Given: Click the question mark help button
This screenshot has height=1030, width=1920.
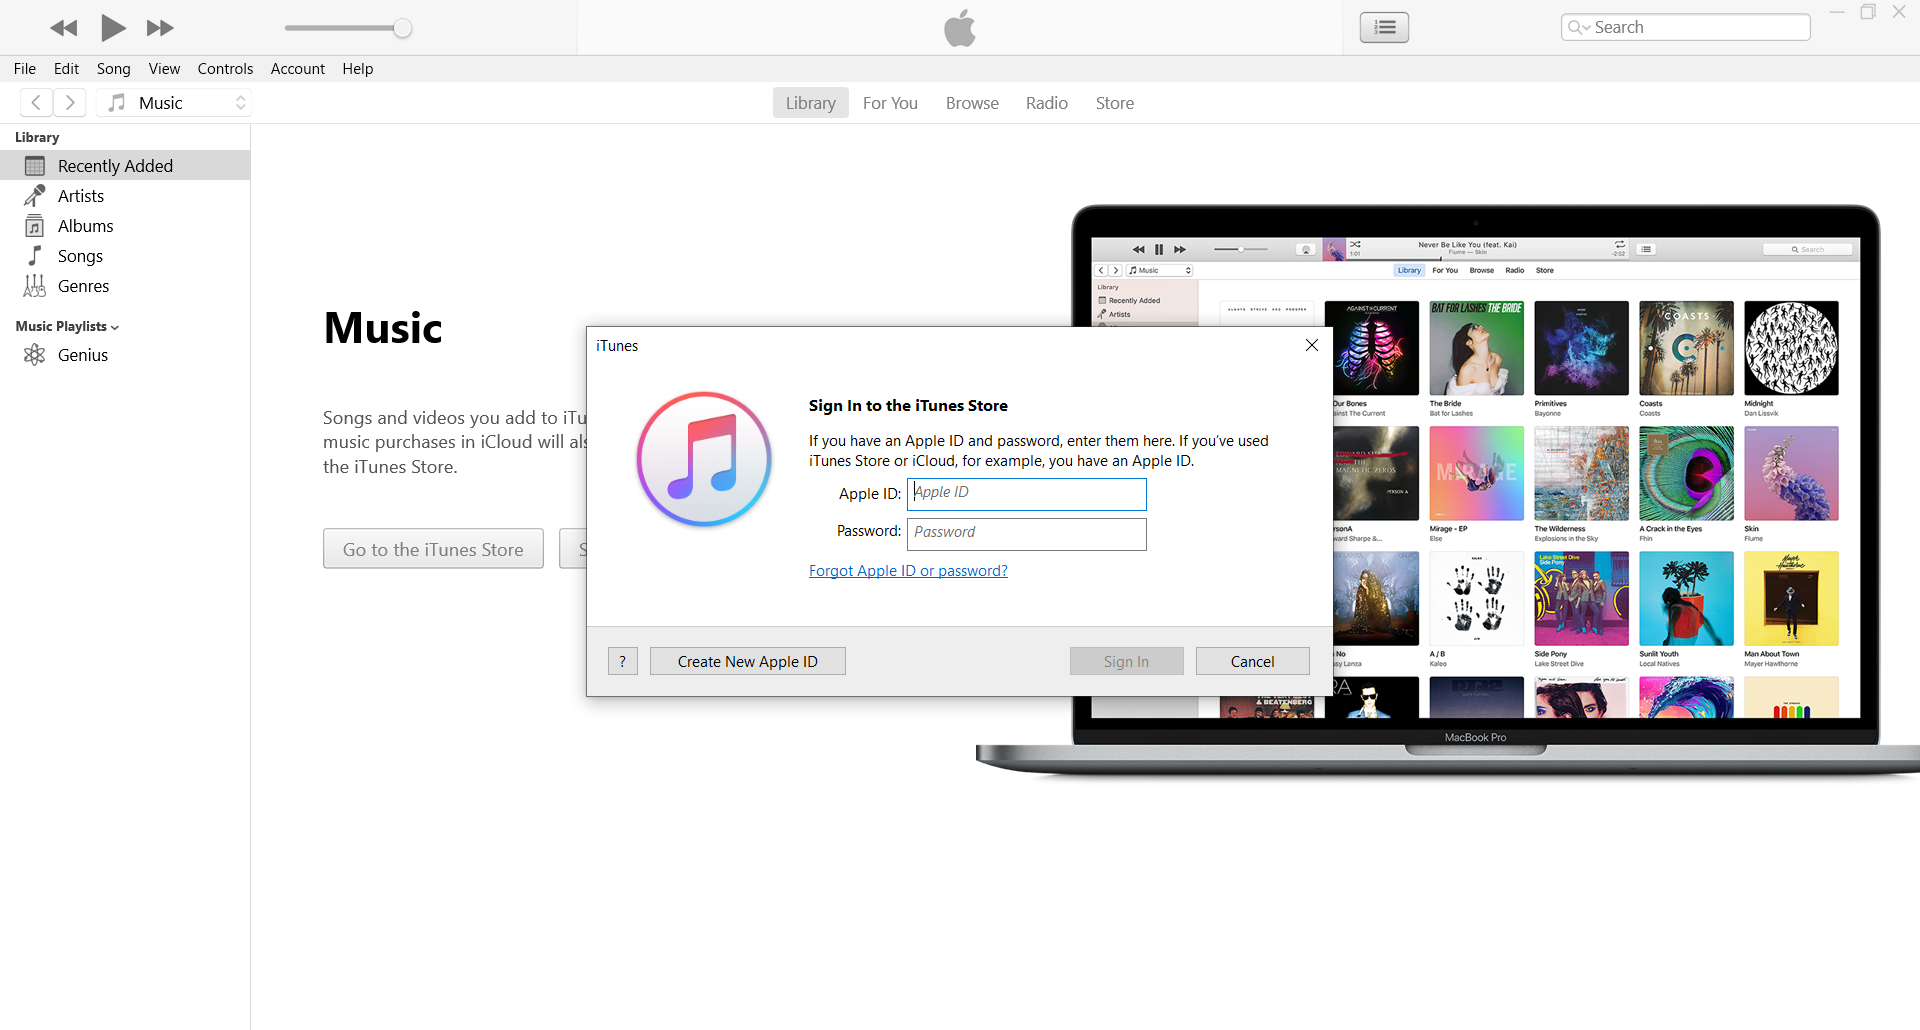Looking at the screenshot, I should click(622, 661).
